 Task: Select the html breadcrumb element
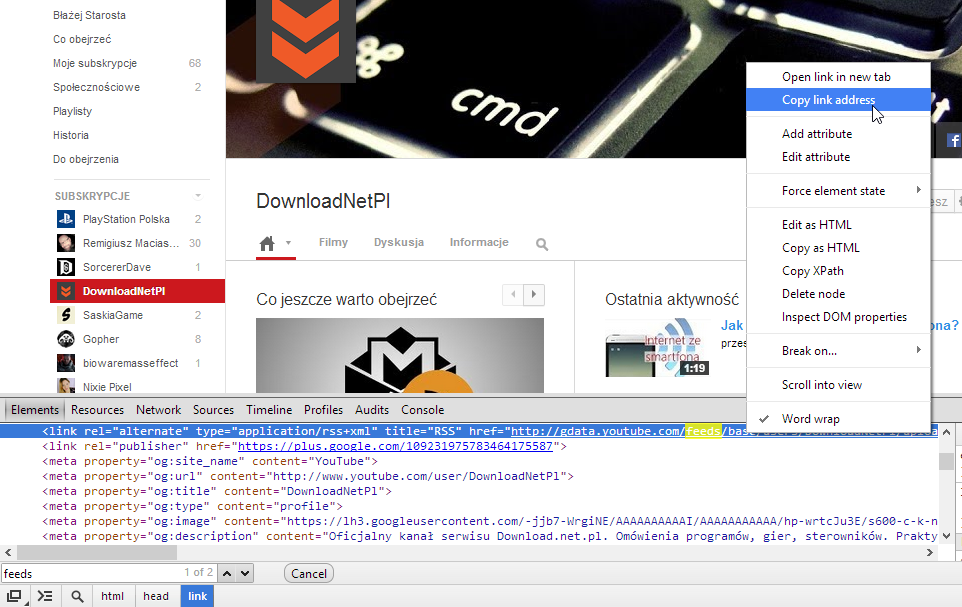point(112,596)
